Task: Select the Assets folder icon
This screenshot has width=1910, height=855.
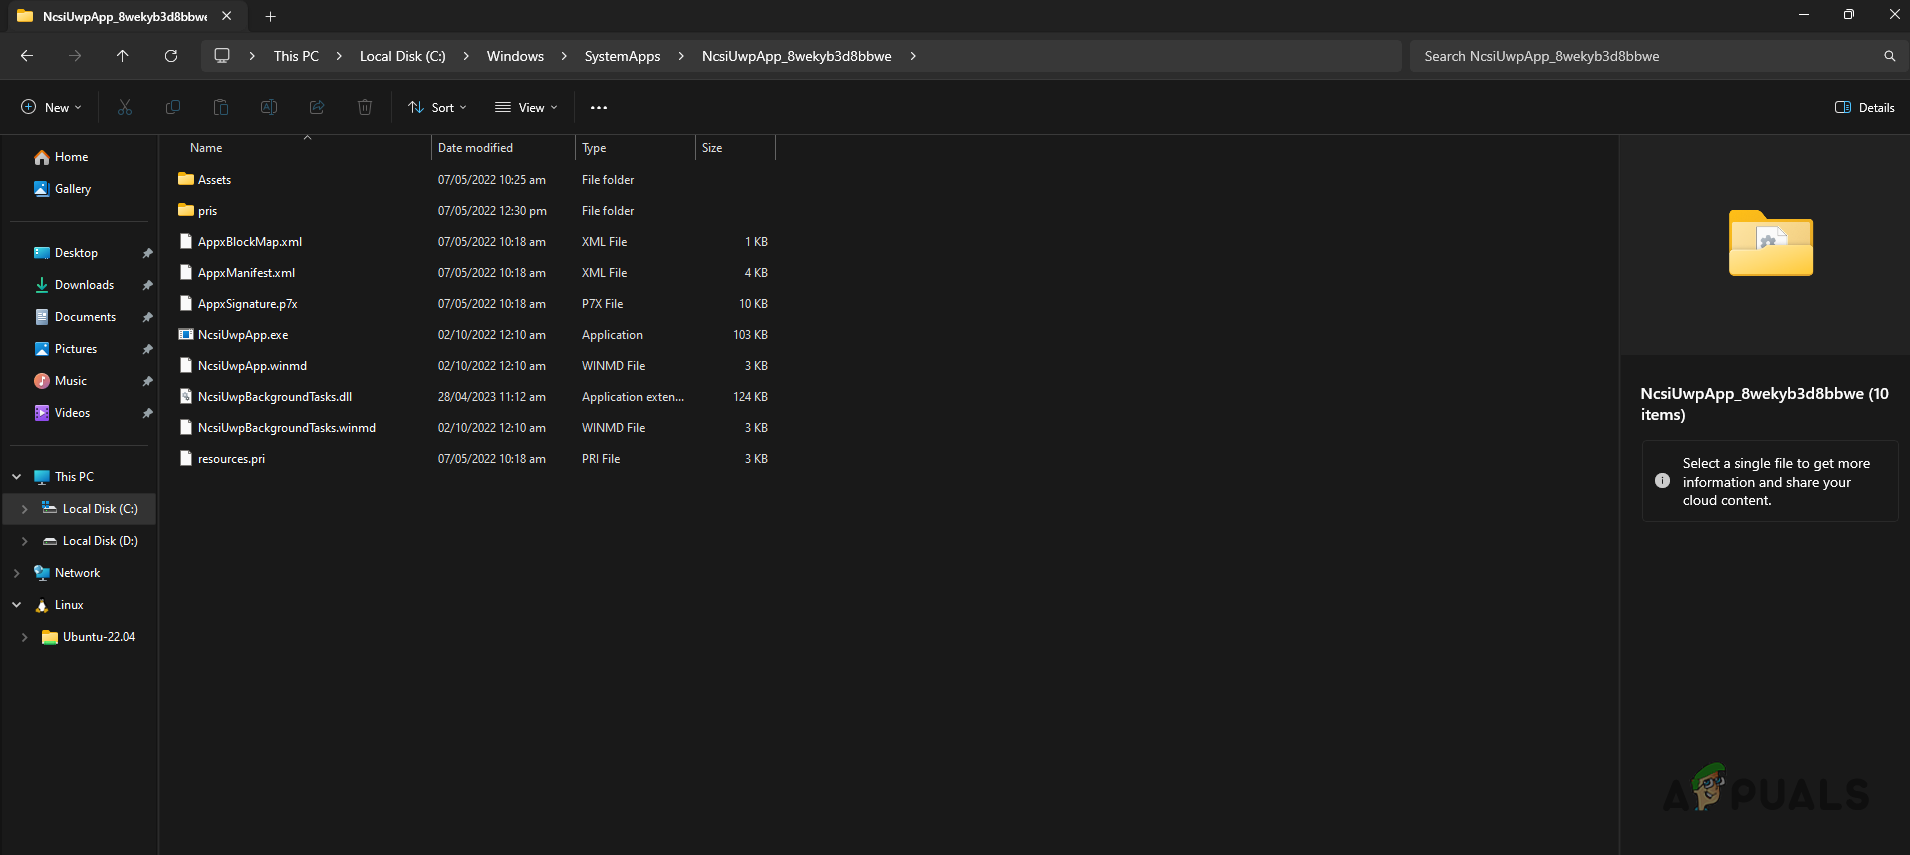Action: (186, 179)
